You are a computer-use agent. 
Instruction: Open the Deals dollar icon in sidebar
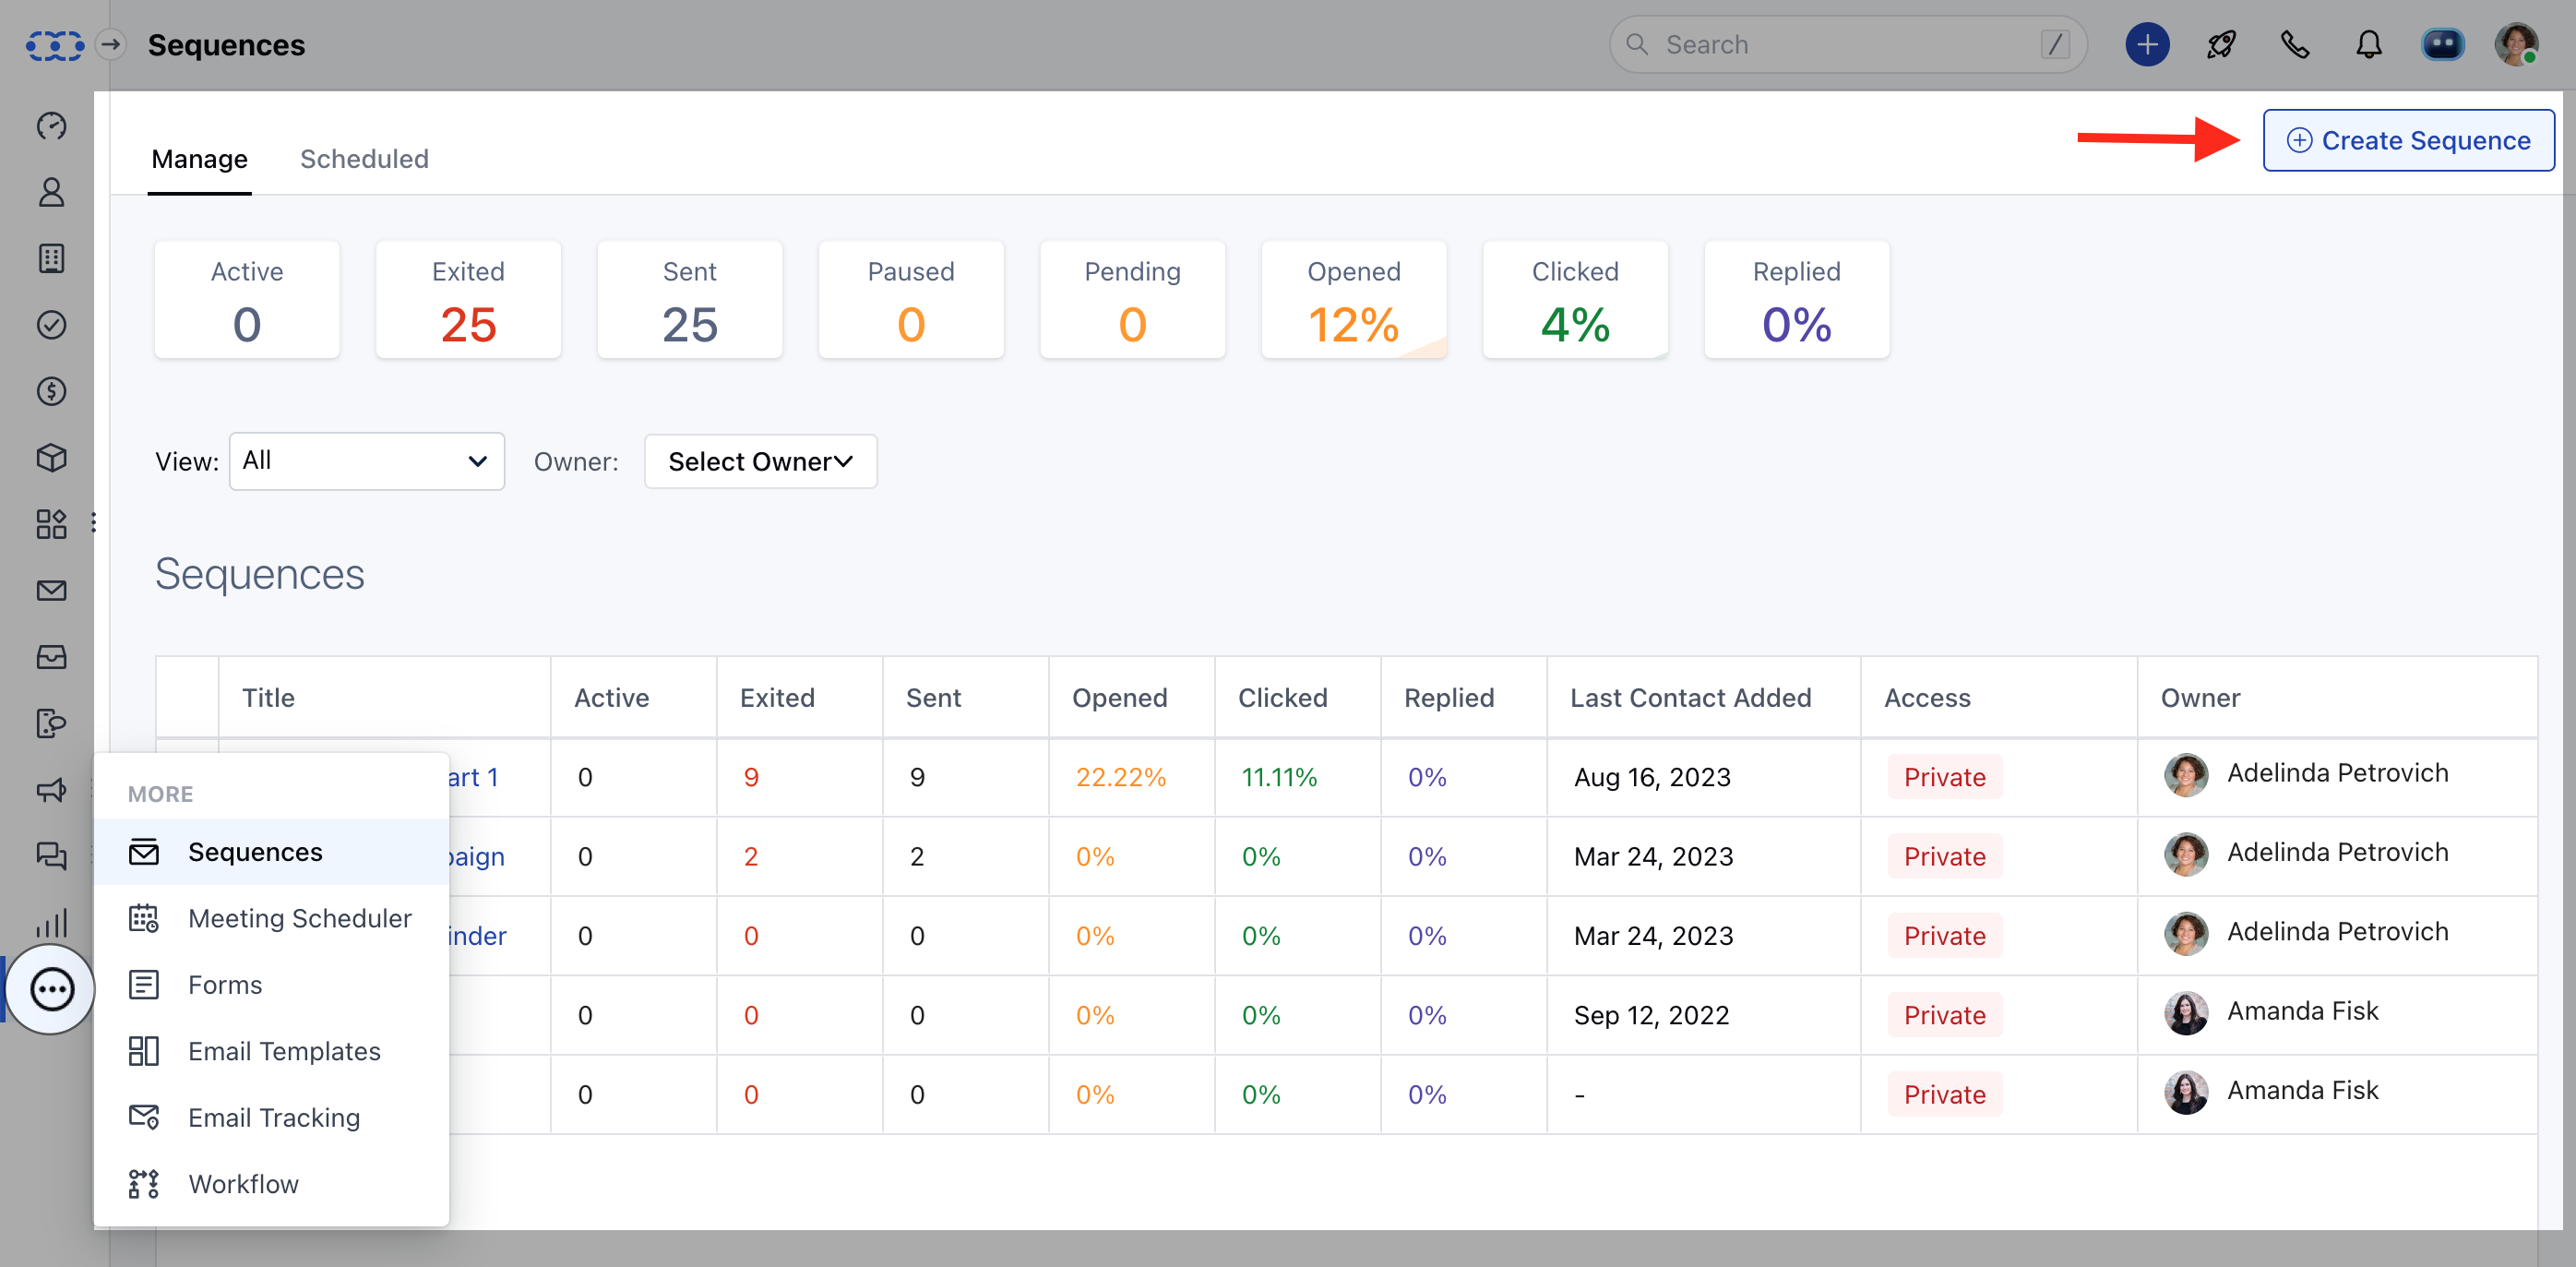pyautogui.click(x=51, y=391)
